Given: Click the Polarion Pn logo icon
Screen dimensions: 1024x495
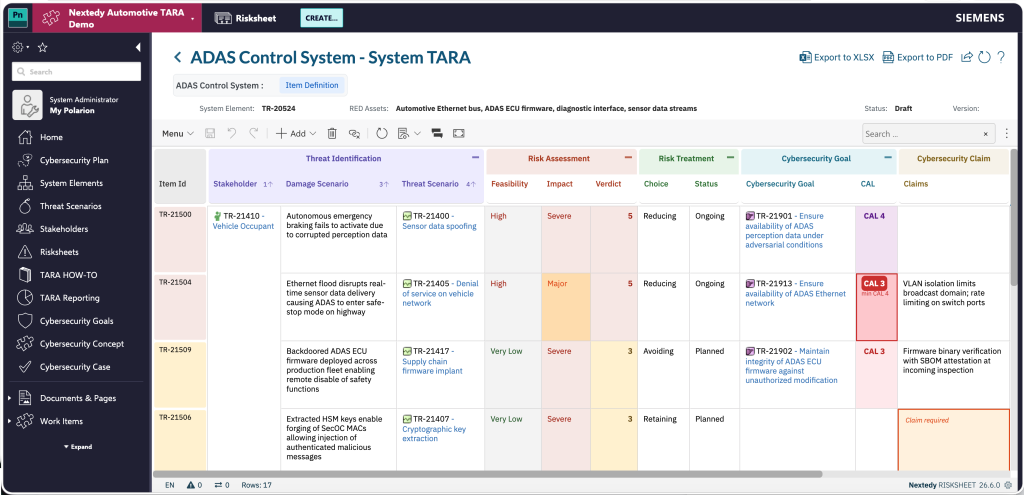Looking at the screenshot, I should point(18,18).
